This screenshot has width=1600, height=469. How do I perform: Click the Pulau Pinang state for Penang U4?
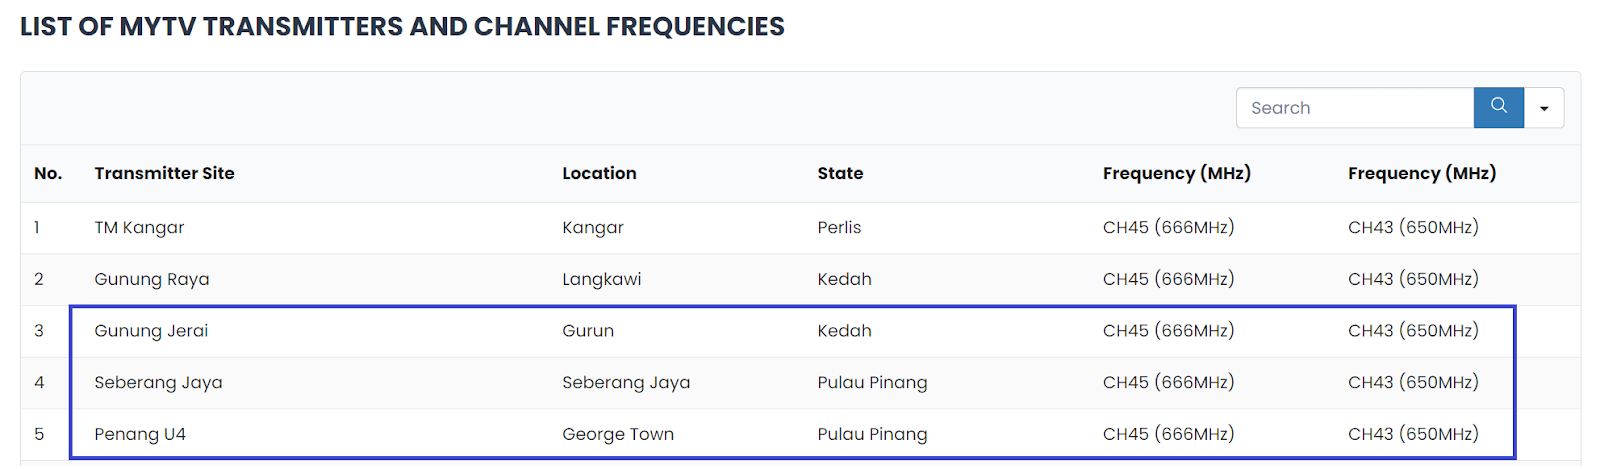[872, 434]
